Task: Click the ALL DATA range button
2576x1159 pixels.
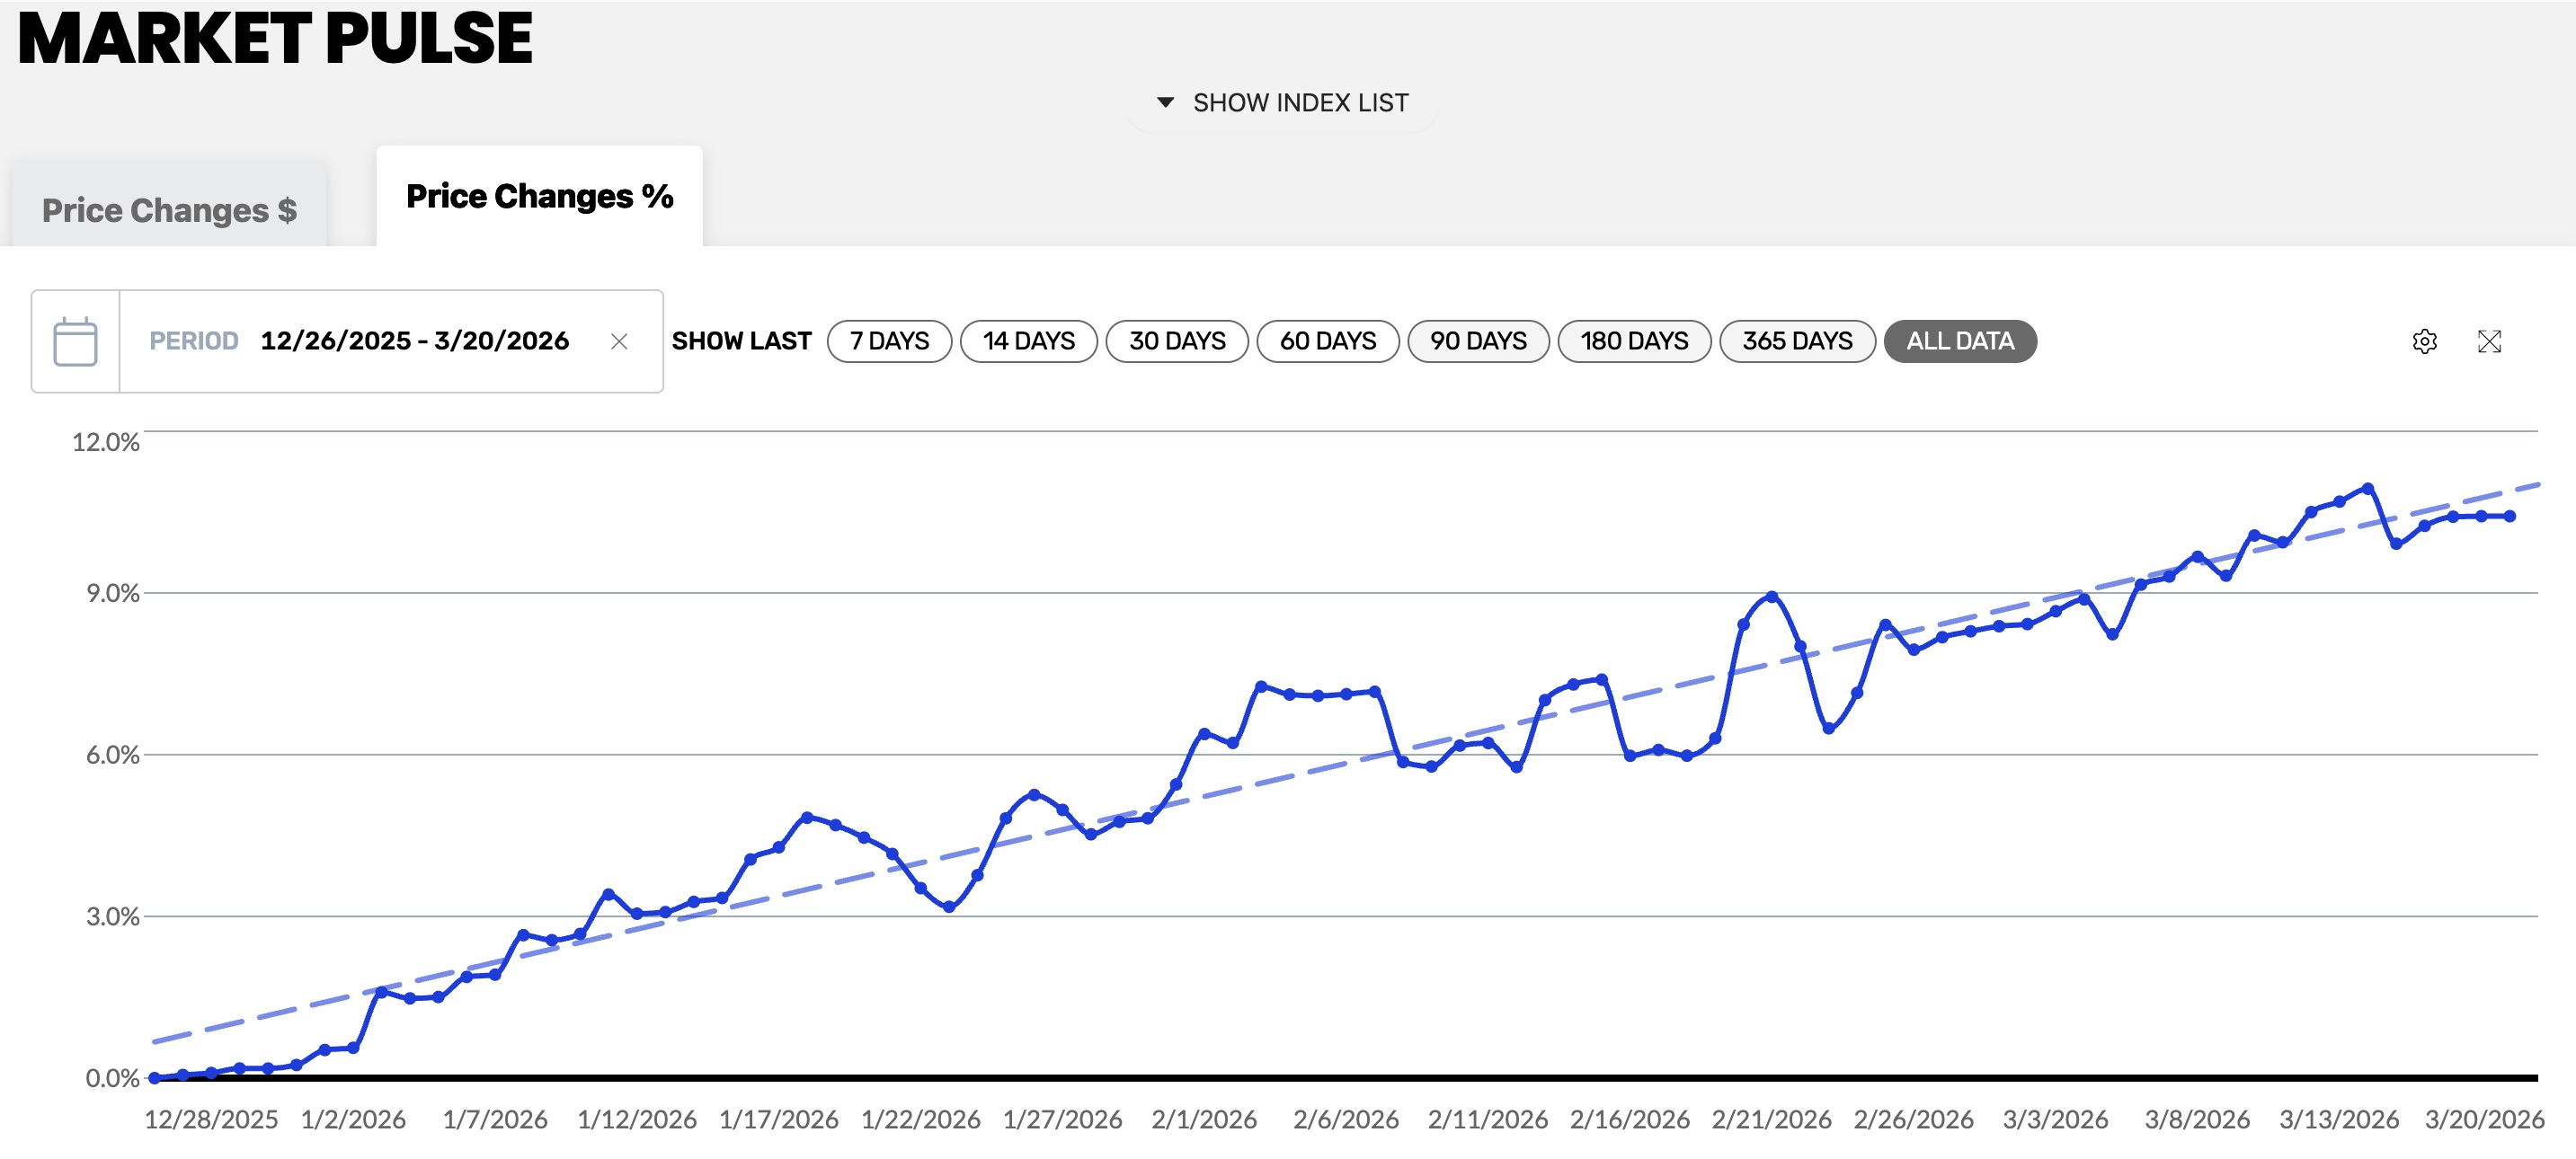Action: coord(1959,341)
